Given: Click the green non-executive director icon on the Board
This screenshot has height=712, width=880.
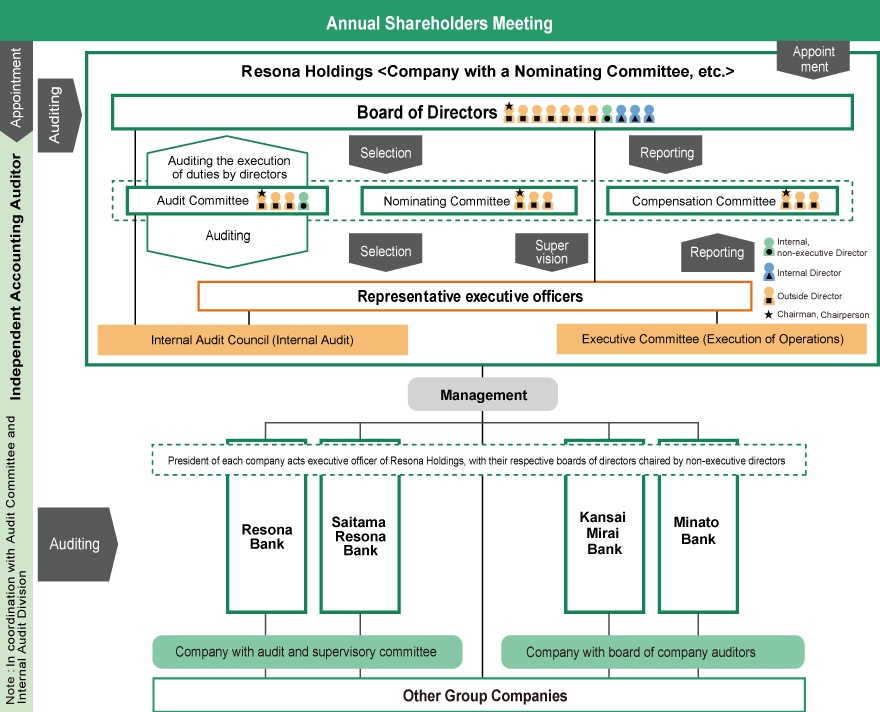Looking at the screenshot, I should [x=607, y=114].
